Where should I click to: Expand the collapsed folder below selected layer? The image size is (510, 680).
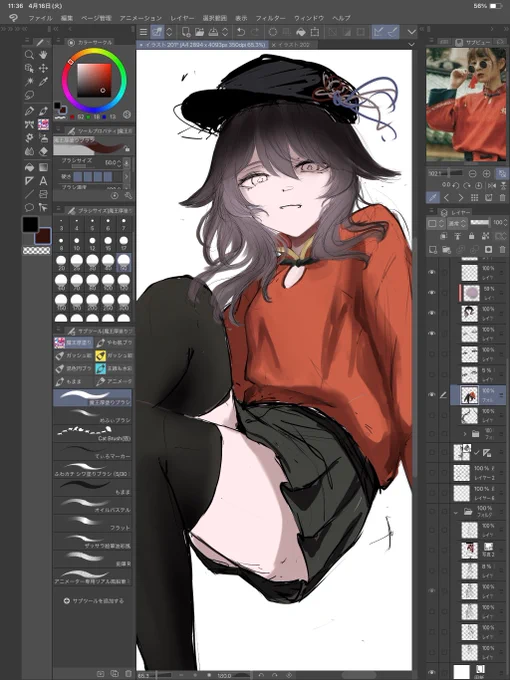click(465, 433)
